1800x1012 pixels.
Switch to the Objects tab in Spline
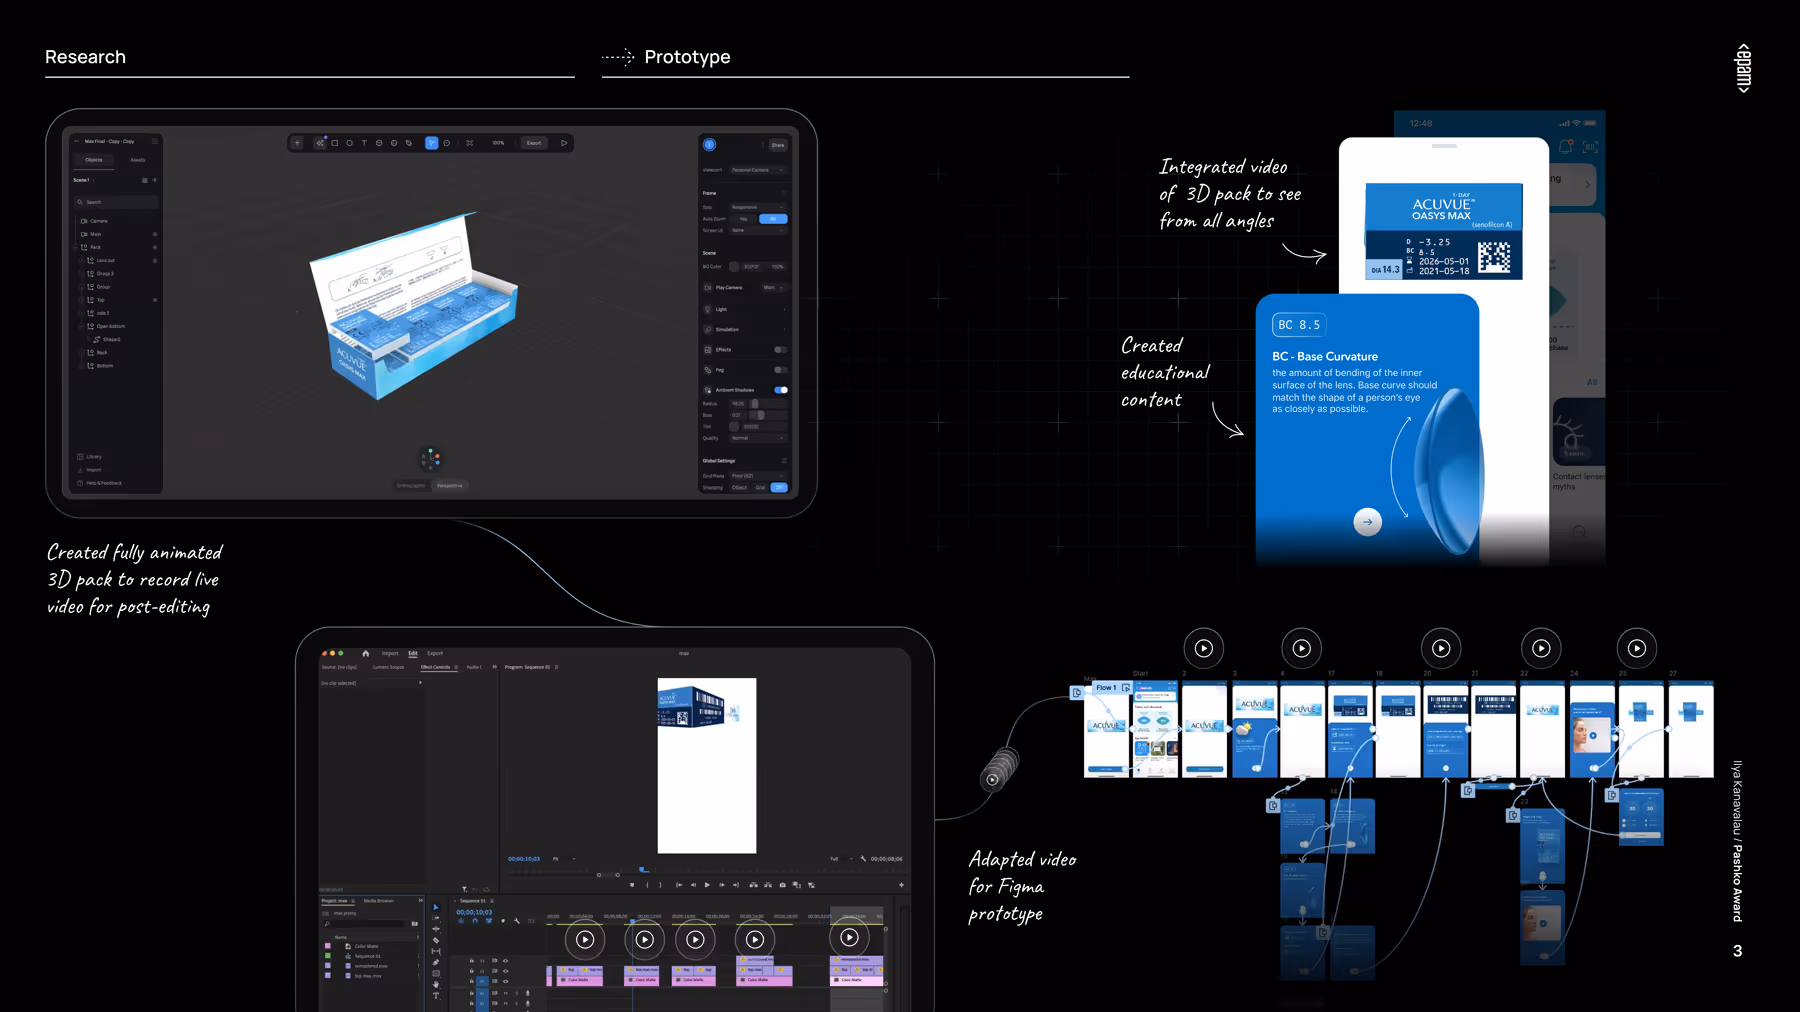(93, 160)
